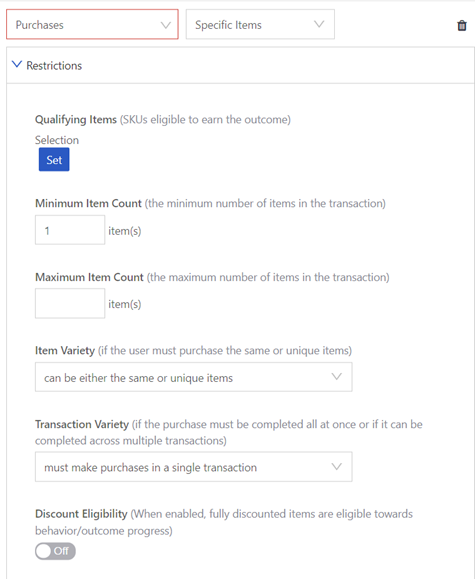Delete this behavior with the trash icon
Screen dimensions: 475x579
[462, 25]
